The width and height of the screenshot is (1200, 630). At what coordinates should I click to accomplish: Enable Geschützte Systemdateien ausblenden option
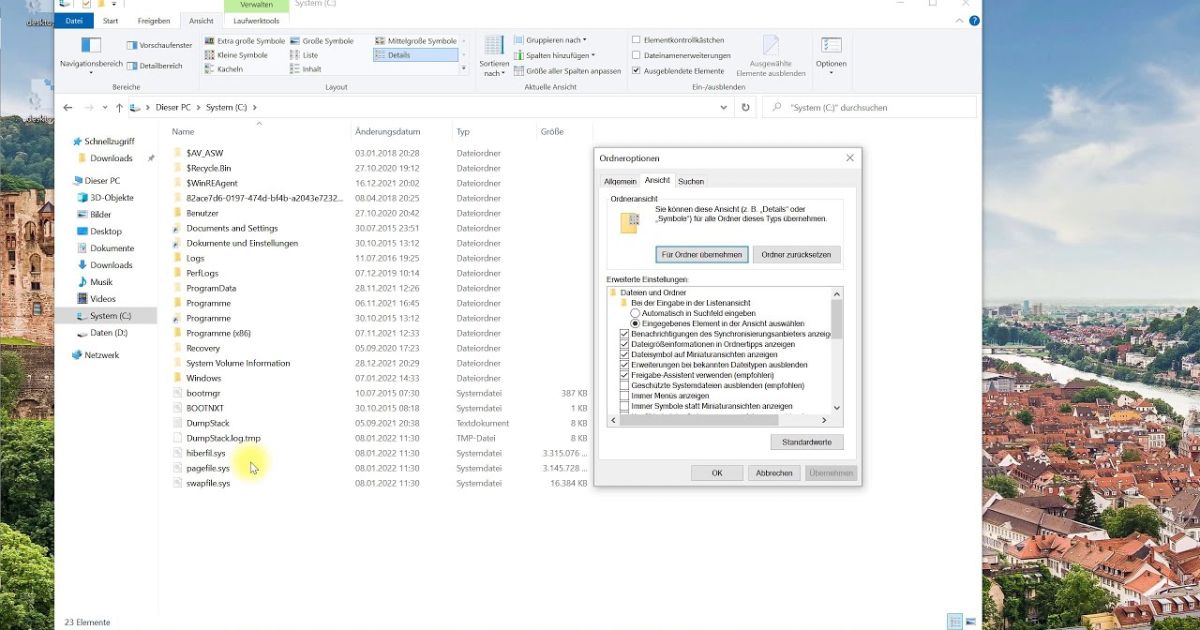(625, 386)
